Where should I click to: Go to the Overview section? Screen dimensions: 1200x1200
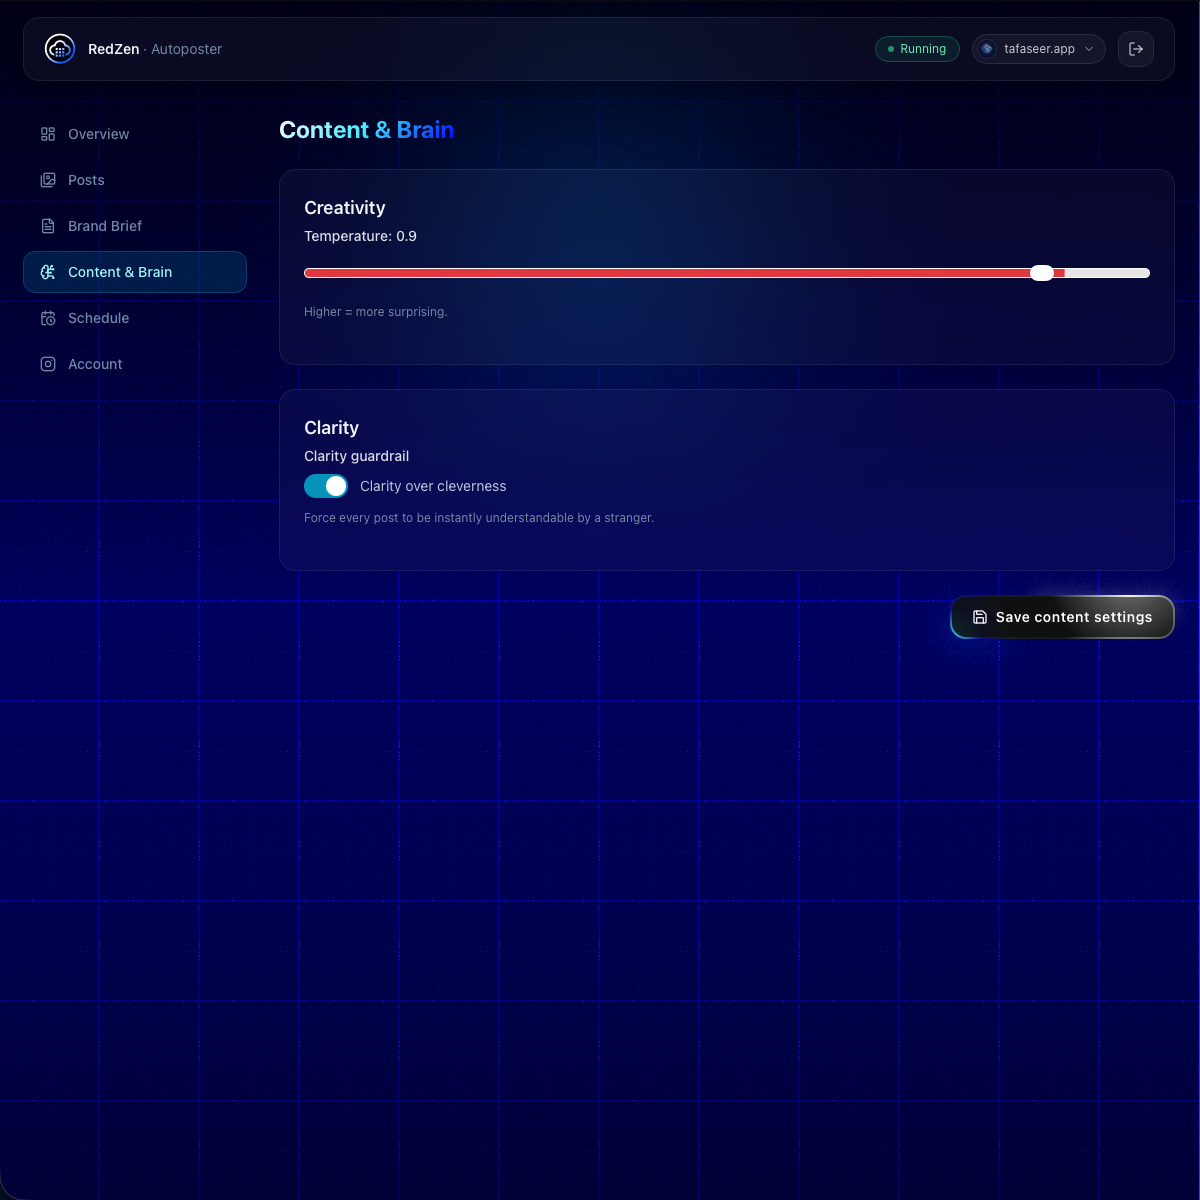coord(135,134)
